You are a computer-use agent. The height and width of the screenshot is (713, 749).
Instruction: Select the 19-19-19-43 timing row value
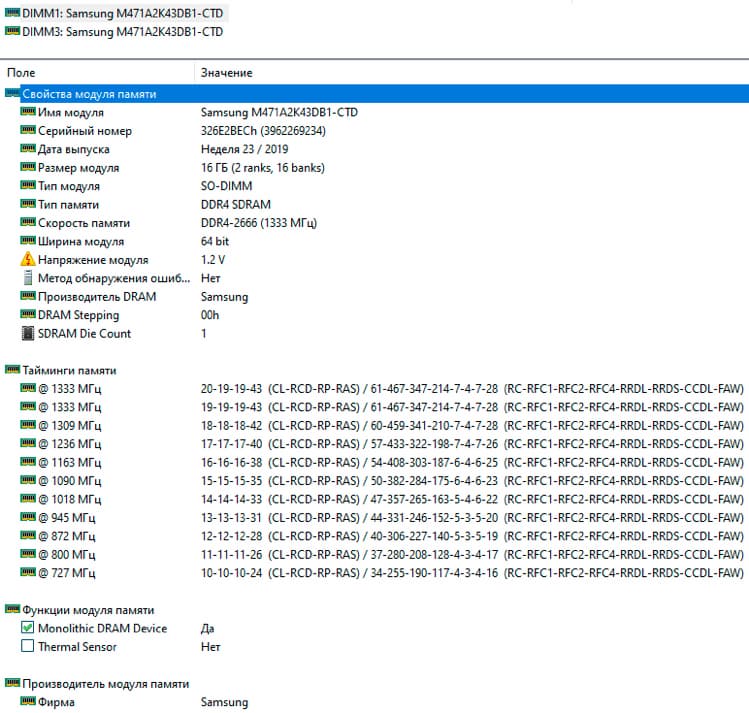[x=472, y=407]
